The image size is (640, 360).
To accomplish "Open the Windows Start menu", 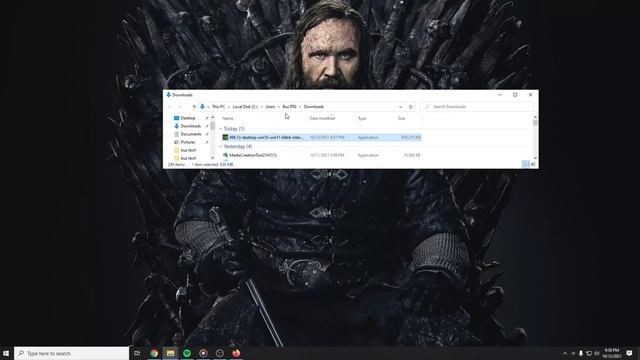I will [x=6, y=353].
